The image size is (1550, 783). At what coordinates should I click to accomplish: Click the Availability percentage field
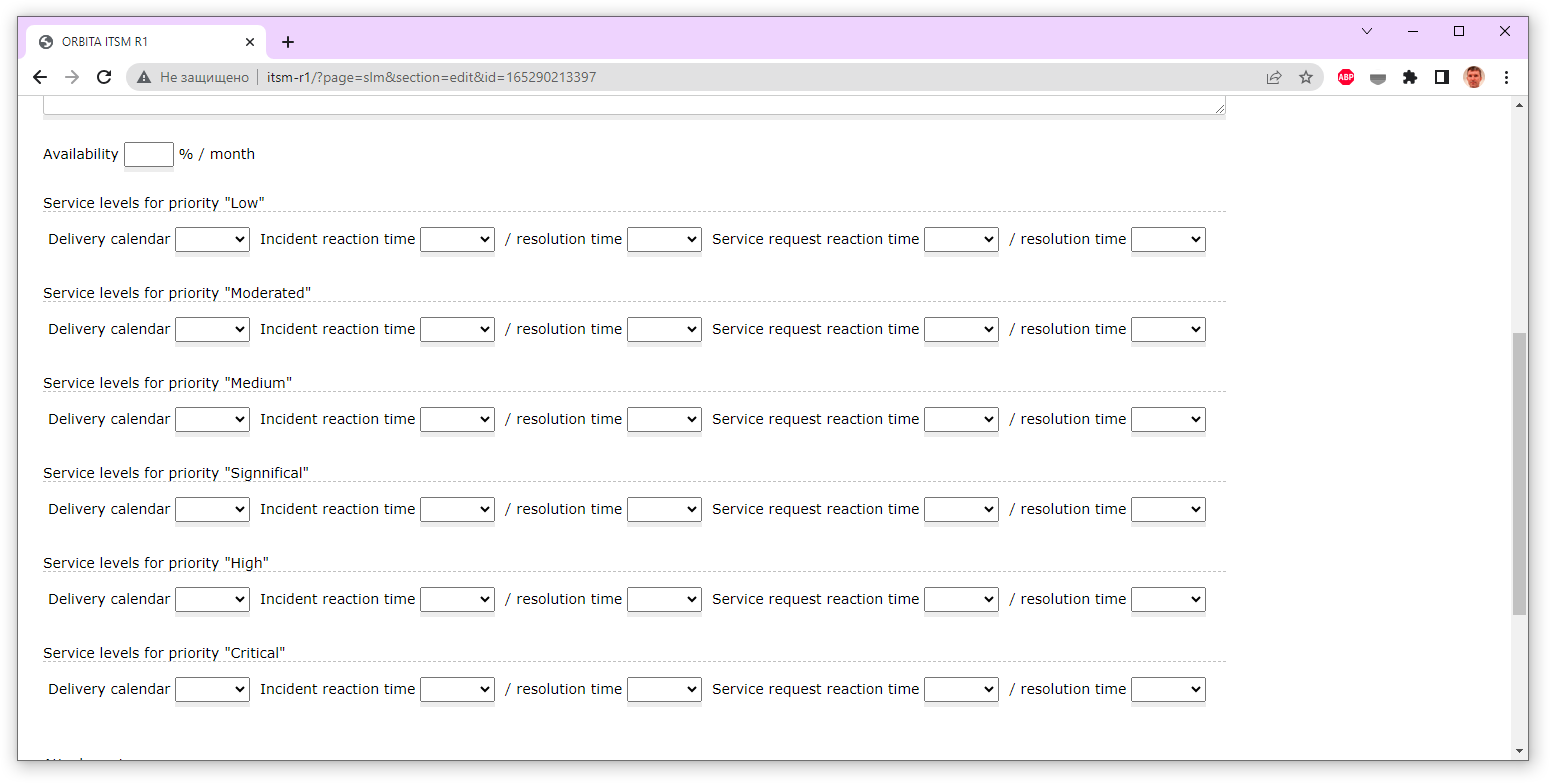pos(149,154)
